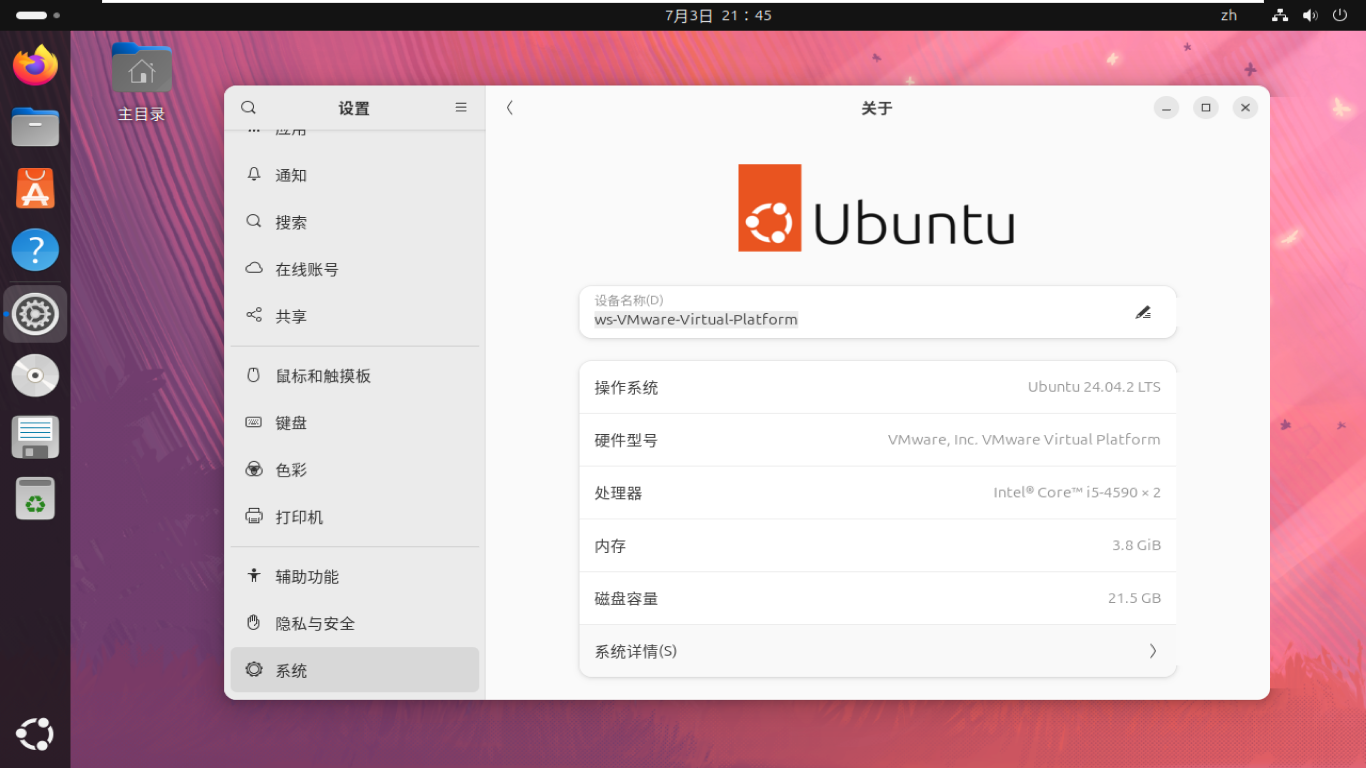Click the 关于 window title

point(876,108)
